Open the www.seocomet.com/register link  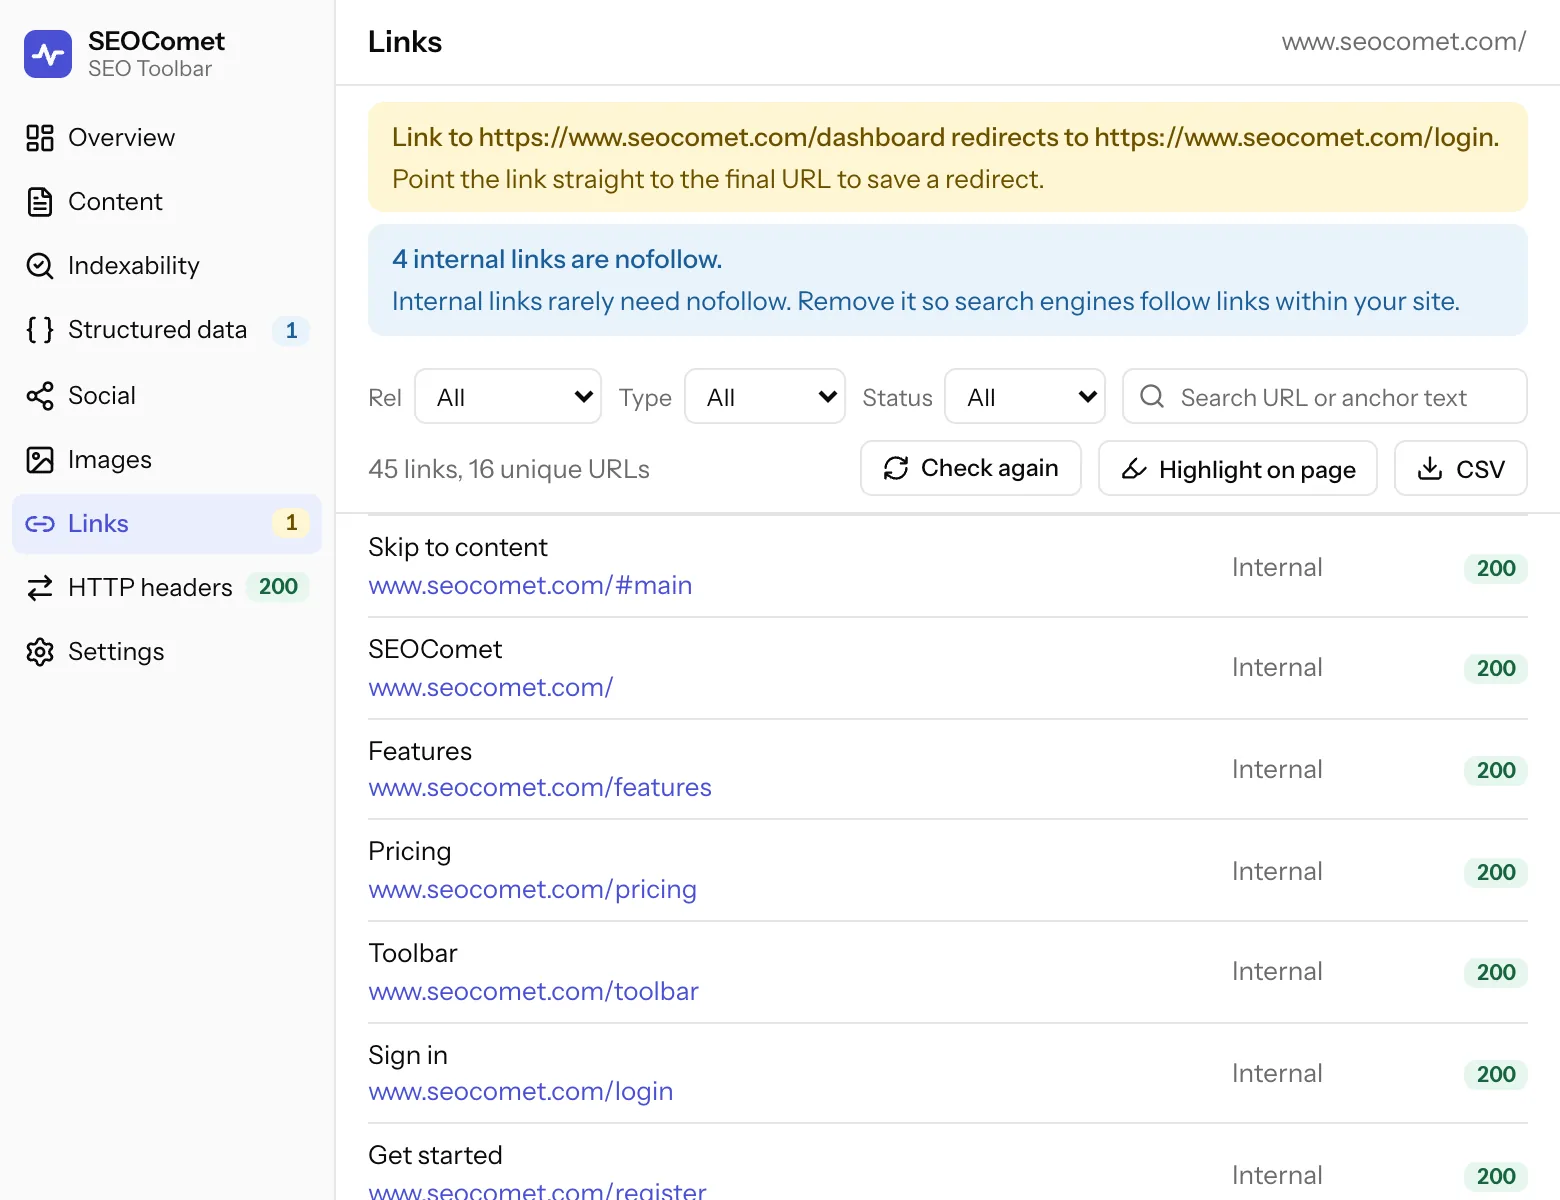click(537, 1190)
